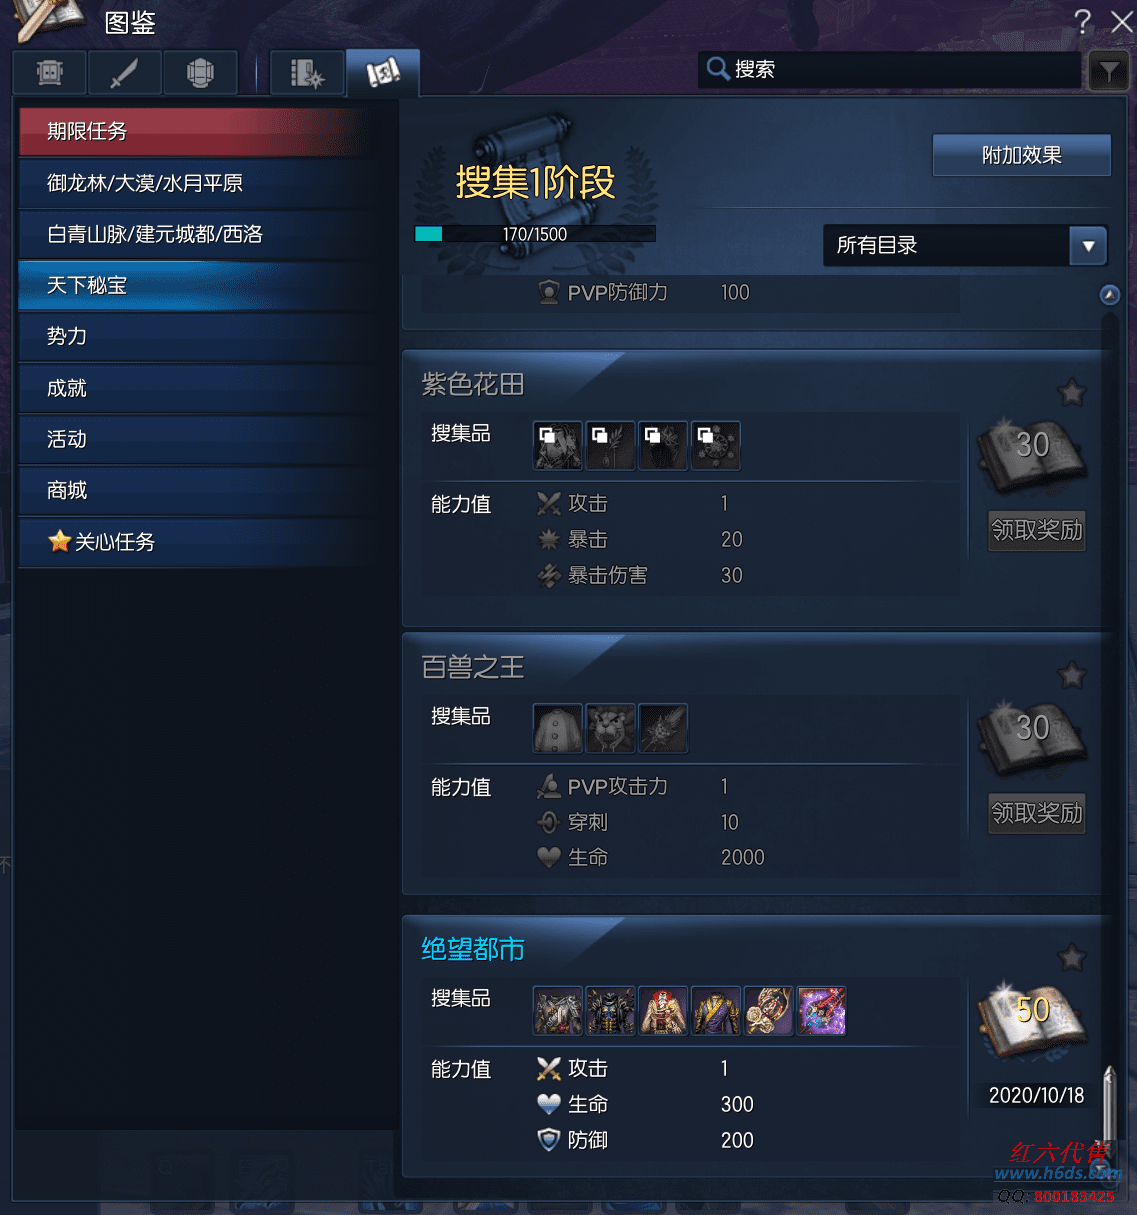Select the first 紫色花田 collection item icon
Image resolution: width=1137 pixels, height=1215 pixels.
(x=558, y=446)
